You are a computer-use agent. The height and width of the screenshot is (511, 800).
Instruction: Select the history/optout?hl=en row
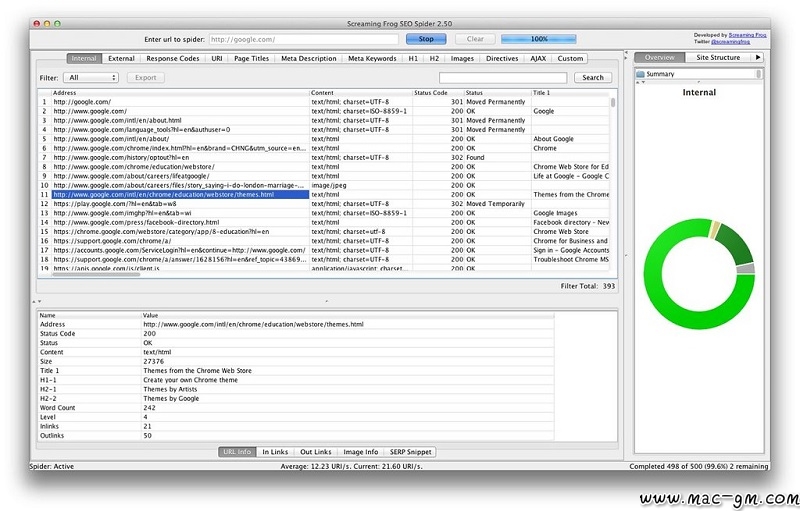coord(323,158)
